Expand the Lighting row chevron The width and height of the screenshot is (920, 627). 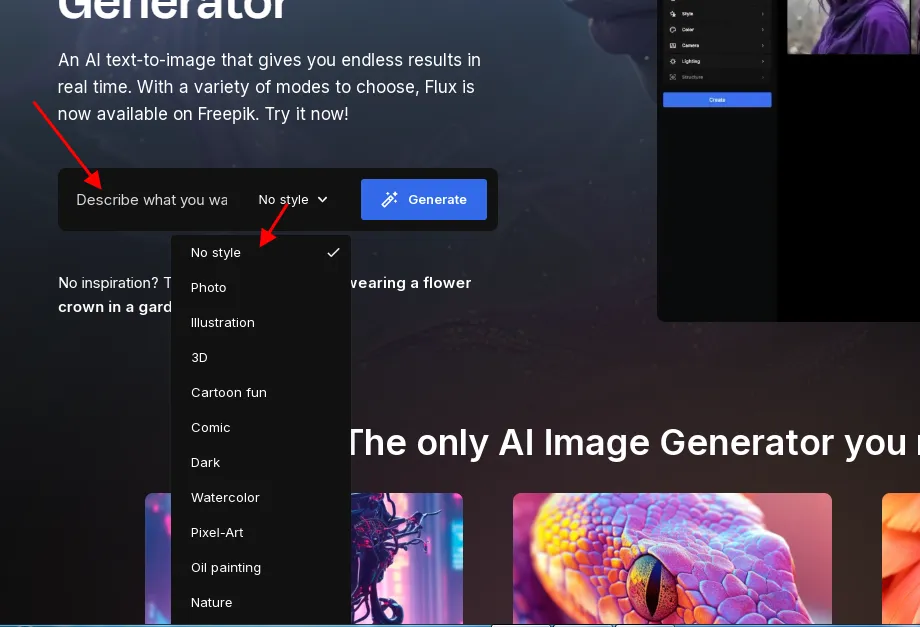[x=763, y=61]
